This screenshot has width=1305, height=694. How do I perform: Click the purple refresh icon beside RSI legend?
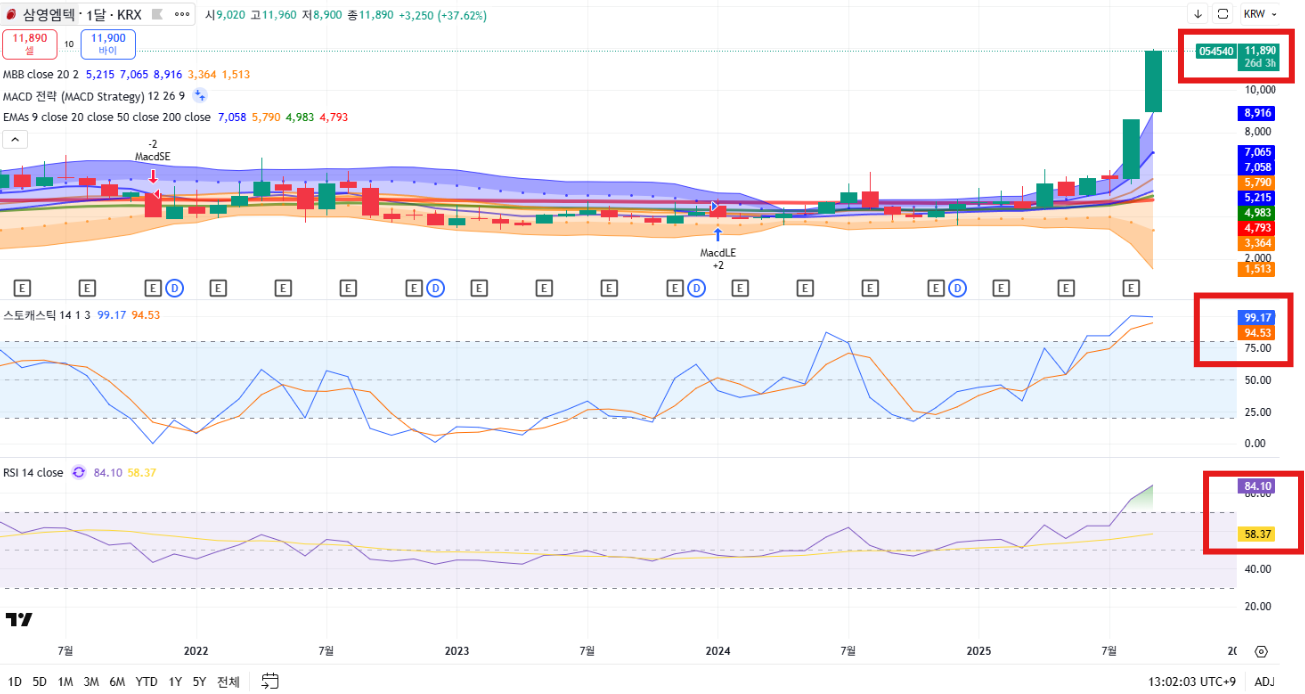78,473
